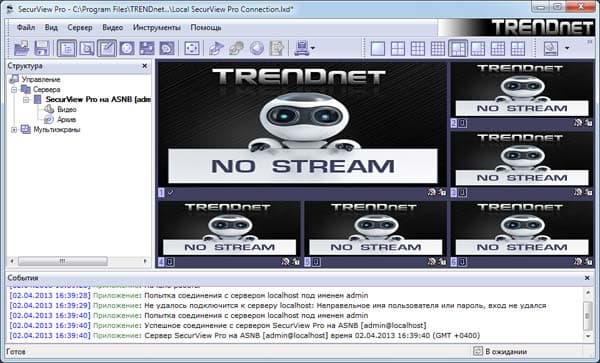Select the Мультиэкраны tree item
The image size is (600, 363).
[57, 129]
